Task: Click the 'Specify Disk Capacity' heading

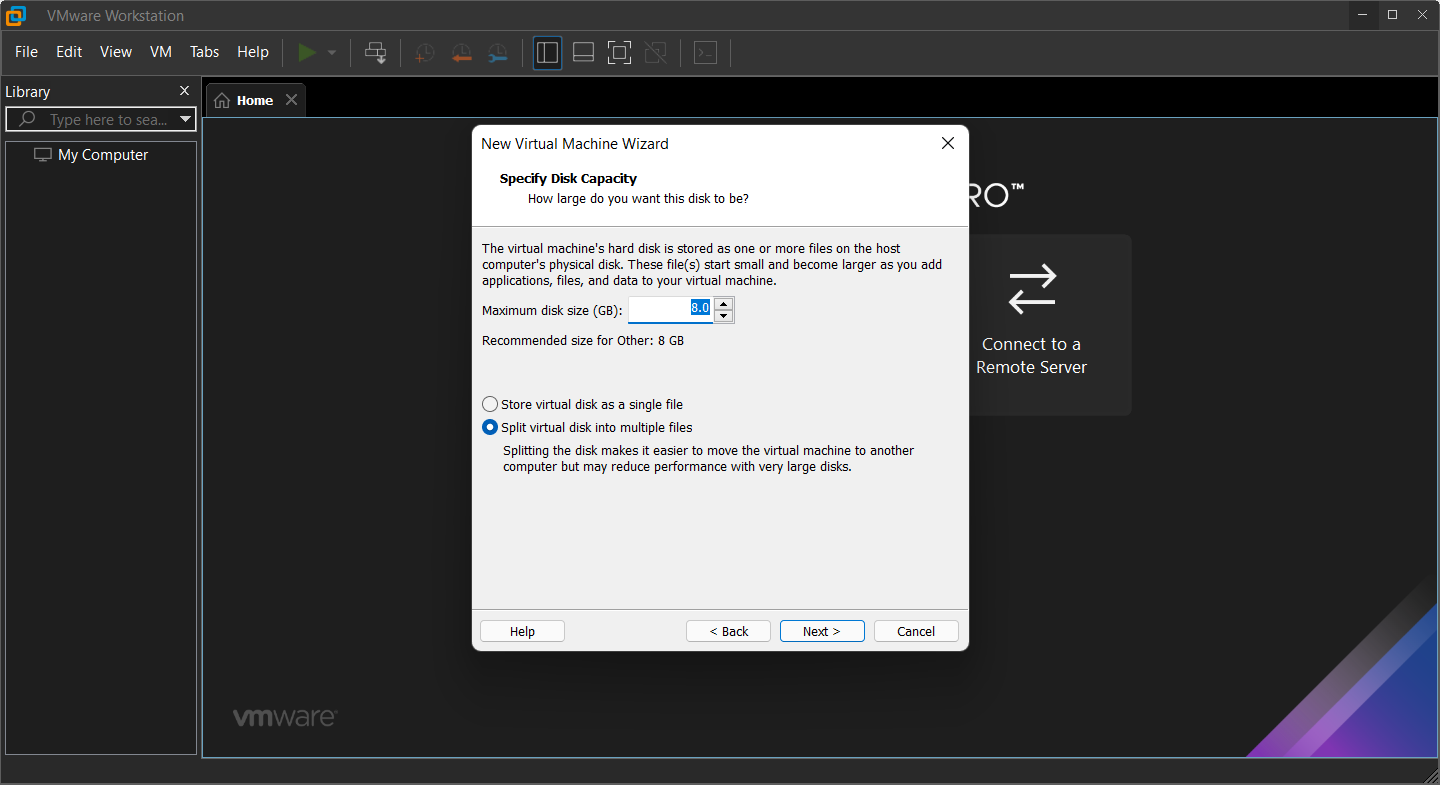Action: click(568, 178)
